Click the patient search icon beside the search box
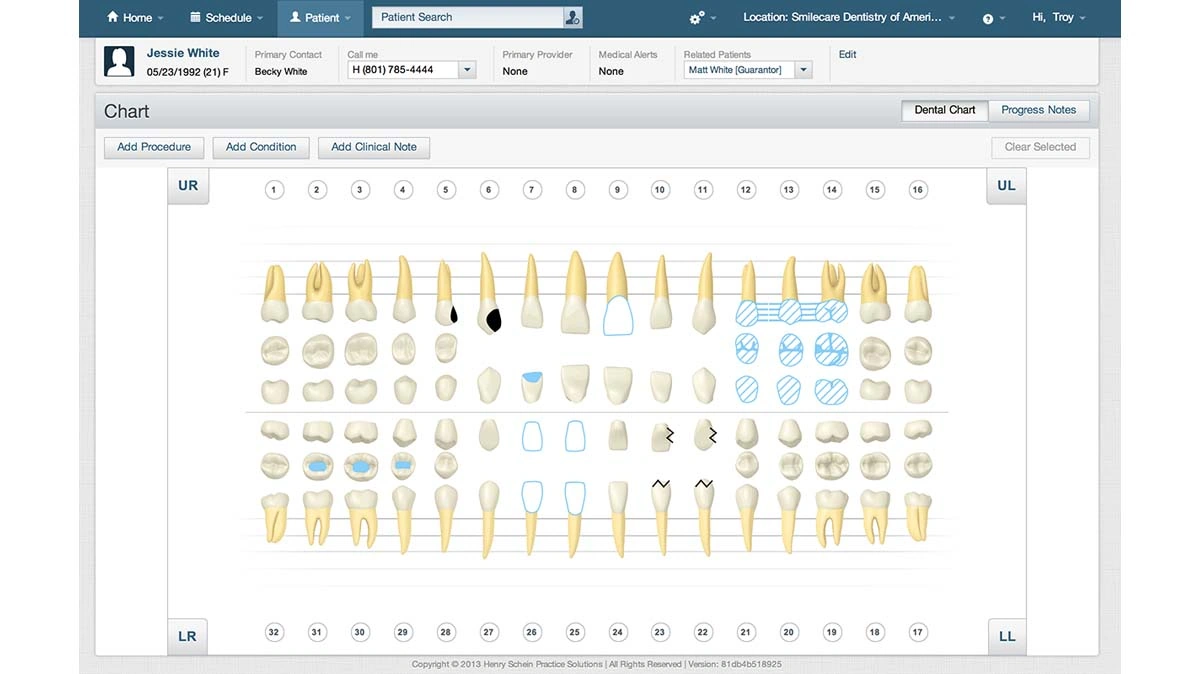 click(570, 17)
